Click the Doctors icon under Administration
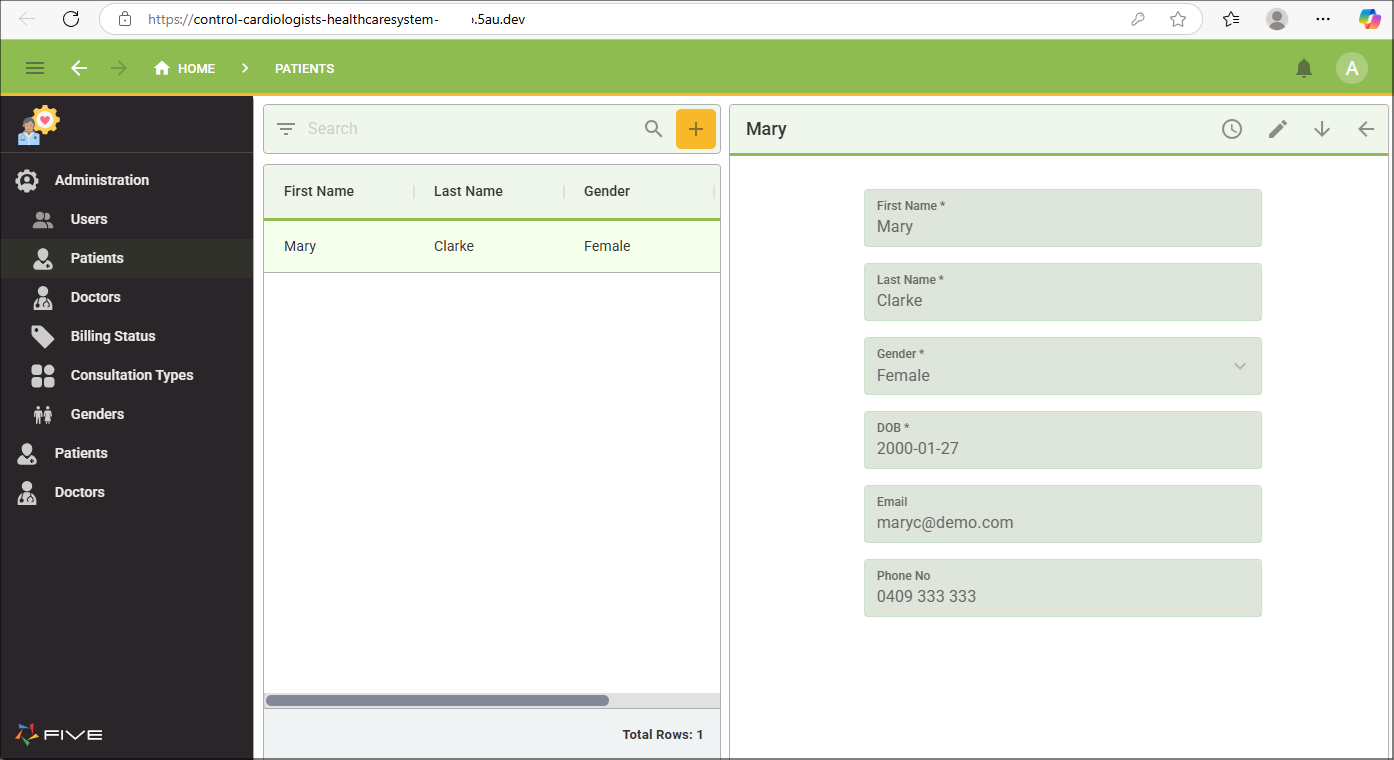This screenshot has width=1394, height=760. [43, 297]
